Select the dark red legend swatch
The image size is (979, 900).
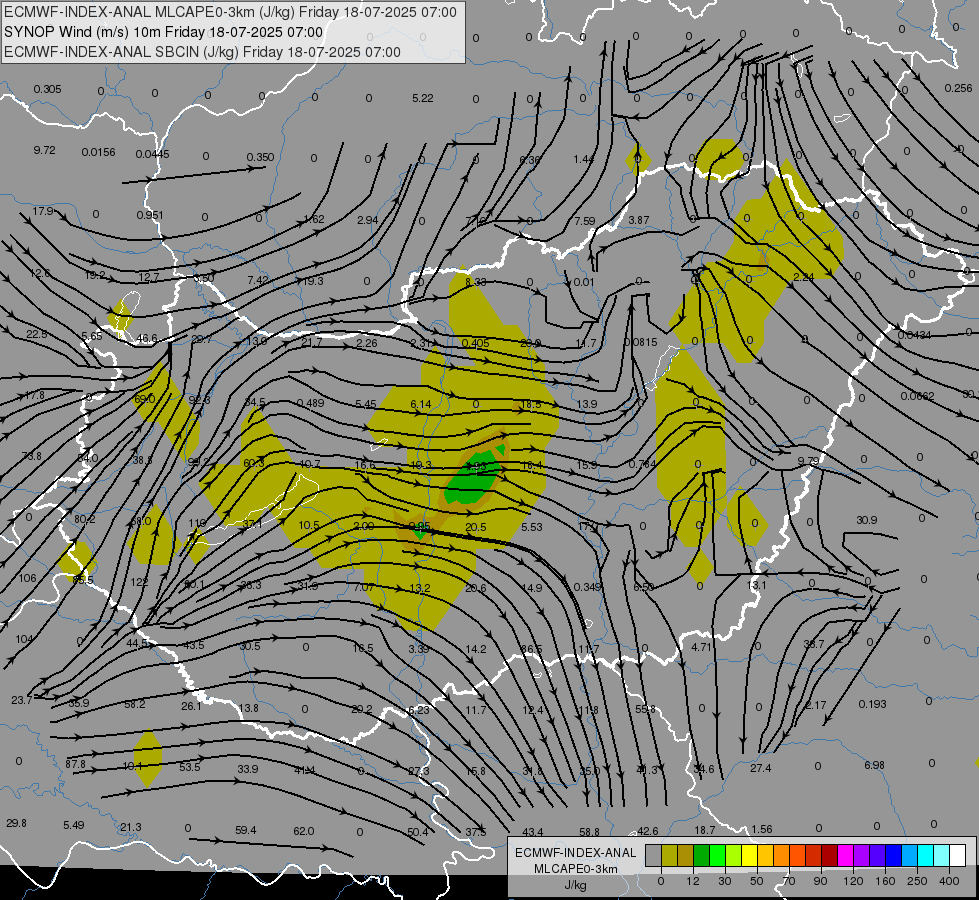pos(829,855)
